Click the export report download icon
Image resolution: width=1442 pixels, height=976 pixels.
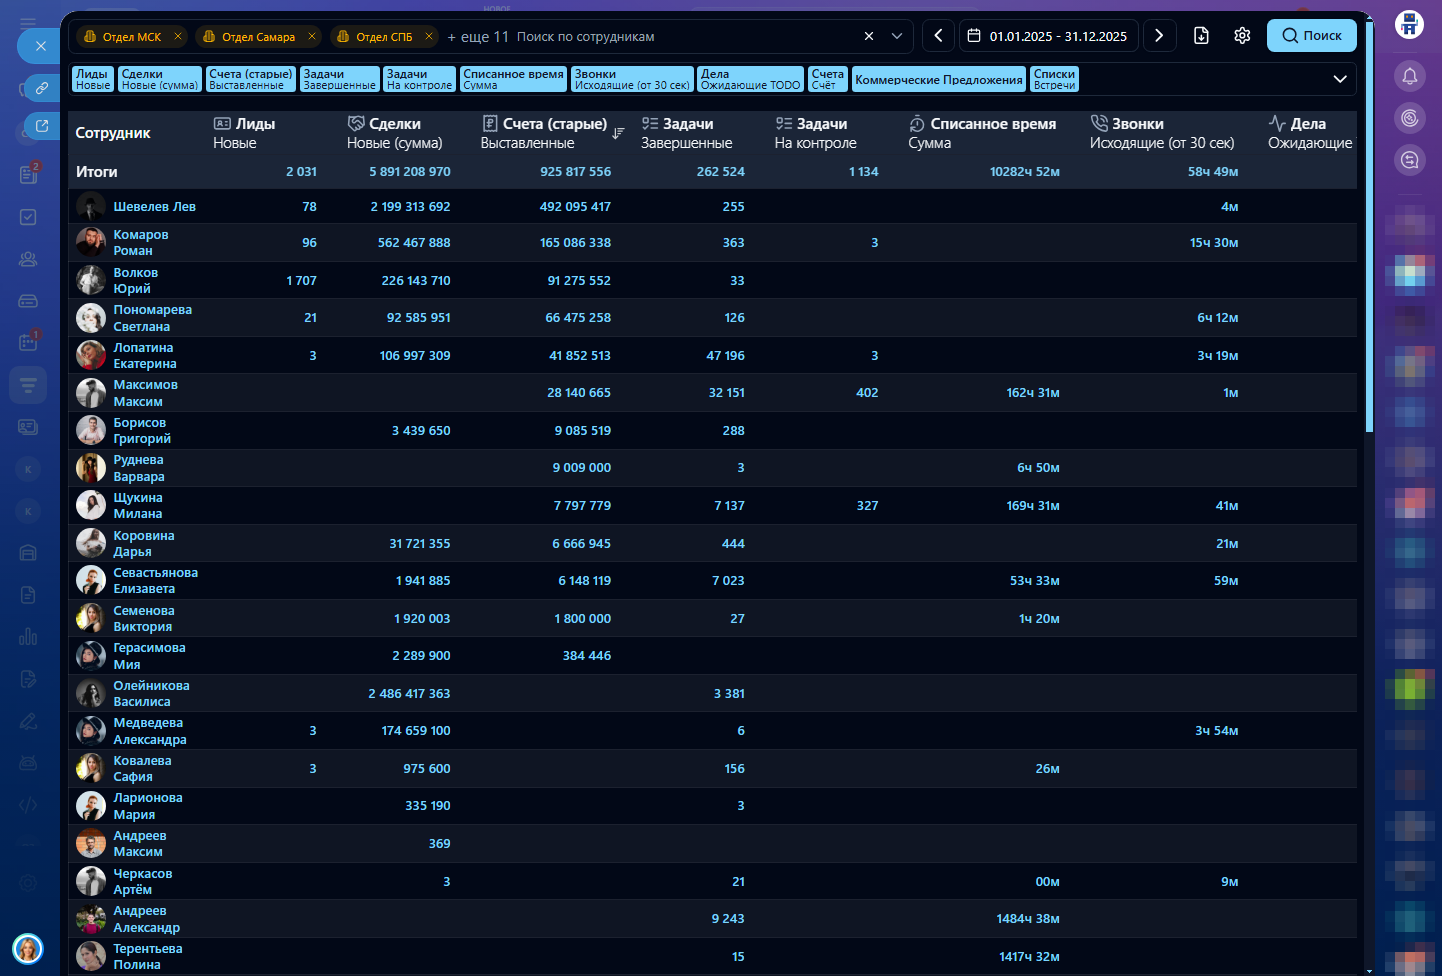[1201, 36]
